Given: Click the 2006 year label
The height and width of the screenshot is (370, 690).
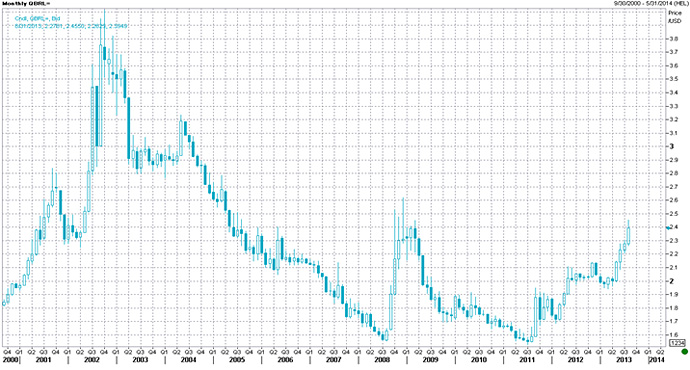Looking at the screenshot, I should point(285,360).
